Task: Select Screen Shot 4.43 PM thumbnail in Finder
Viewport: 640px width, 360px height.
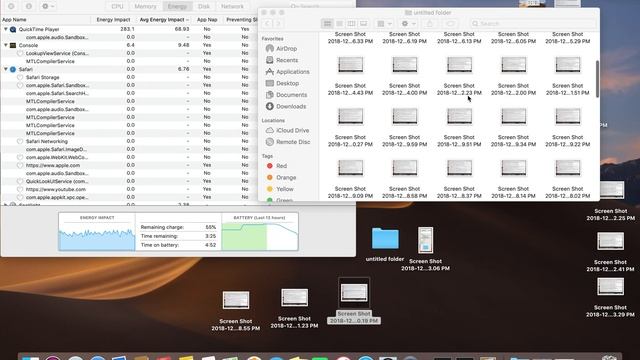Action: pos(350,64)
